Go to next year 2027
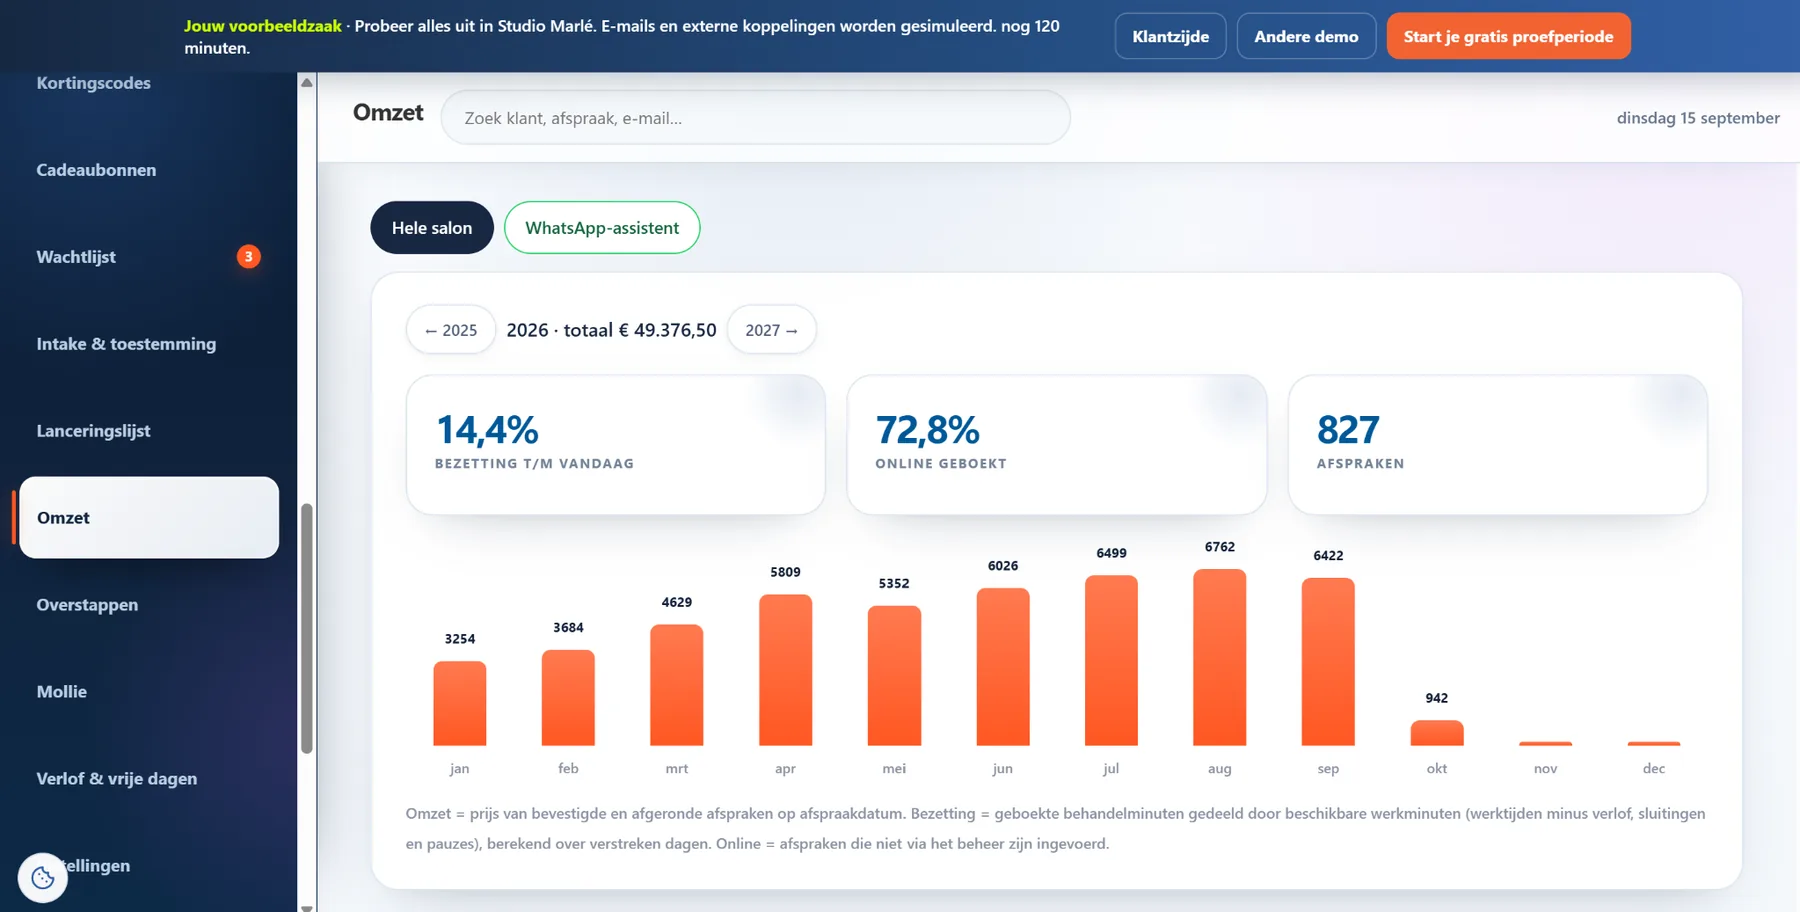The height and width of the screenshot is (912, 1800). coord(771,330)
